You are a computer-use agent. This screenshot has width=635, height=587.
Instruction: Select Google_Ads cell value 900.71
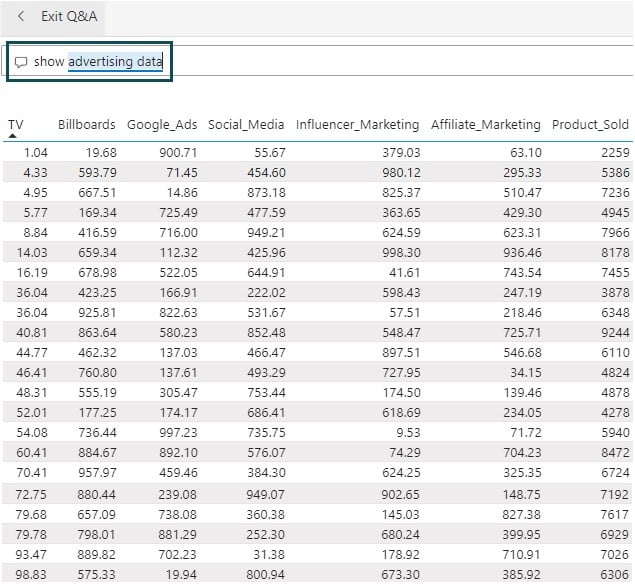178,153
